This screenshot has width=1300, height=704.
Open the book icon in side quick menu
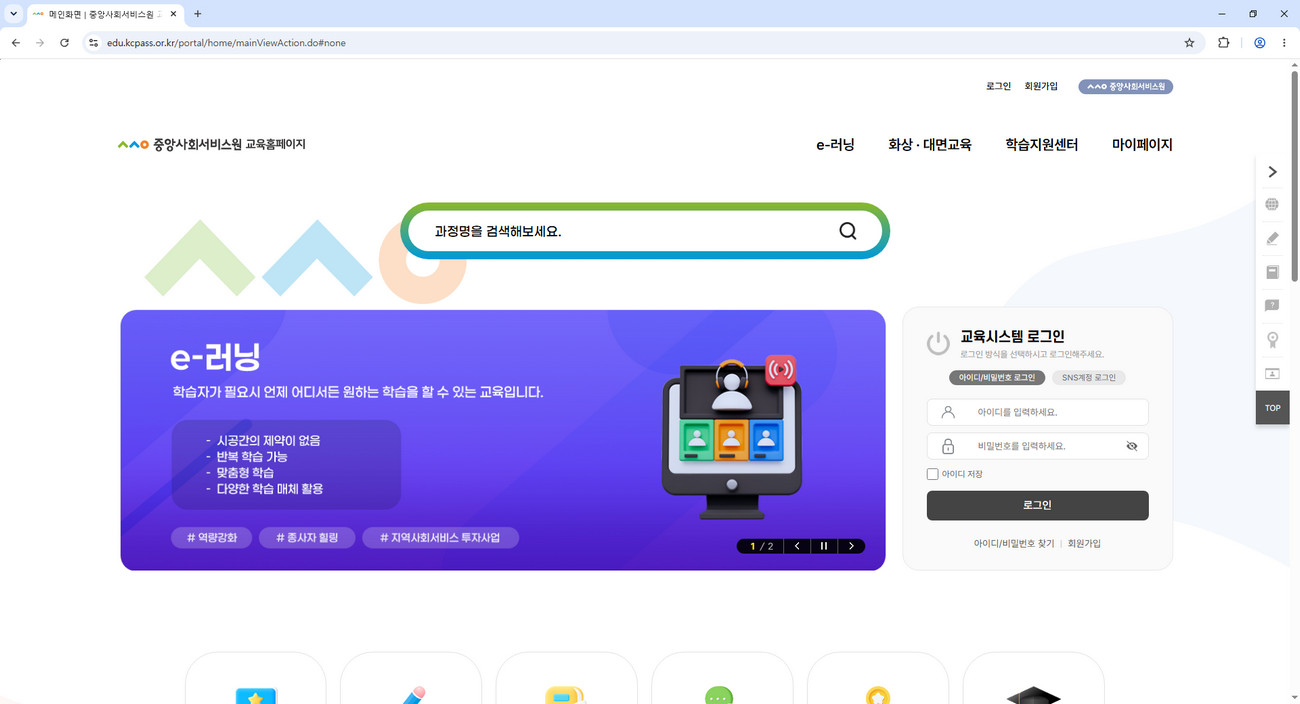coord(1272,272)
